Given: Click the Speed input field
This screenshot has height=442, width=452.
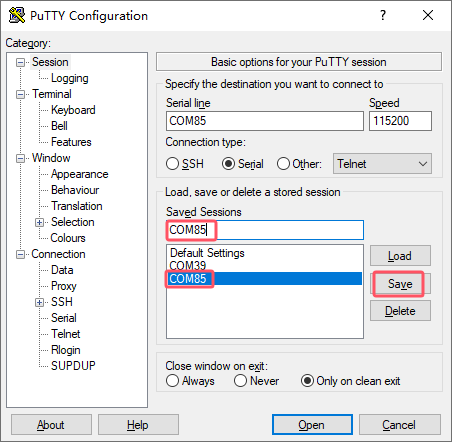Looking at the screenshot, I should click(400, 121).
